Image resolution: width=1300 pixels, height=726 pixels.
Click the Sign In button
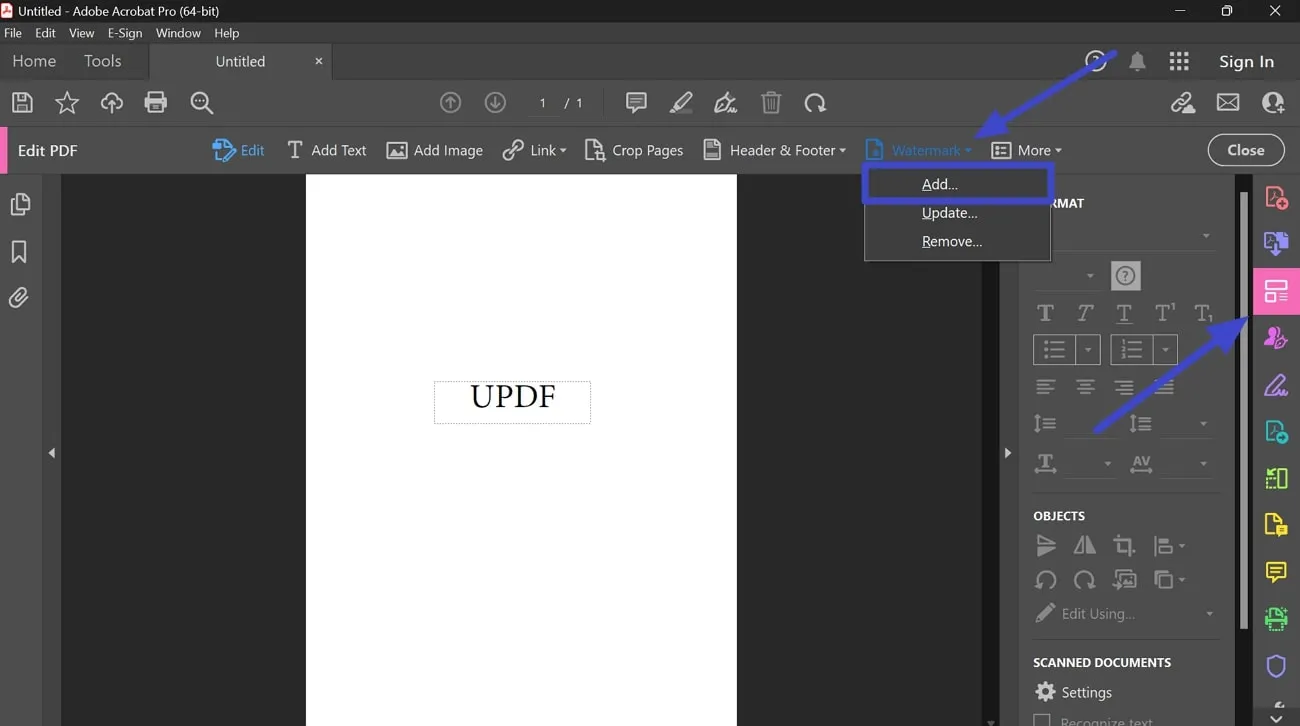pyautogui.click(x=1246, y=61)
